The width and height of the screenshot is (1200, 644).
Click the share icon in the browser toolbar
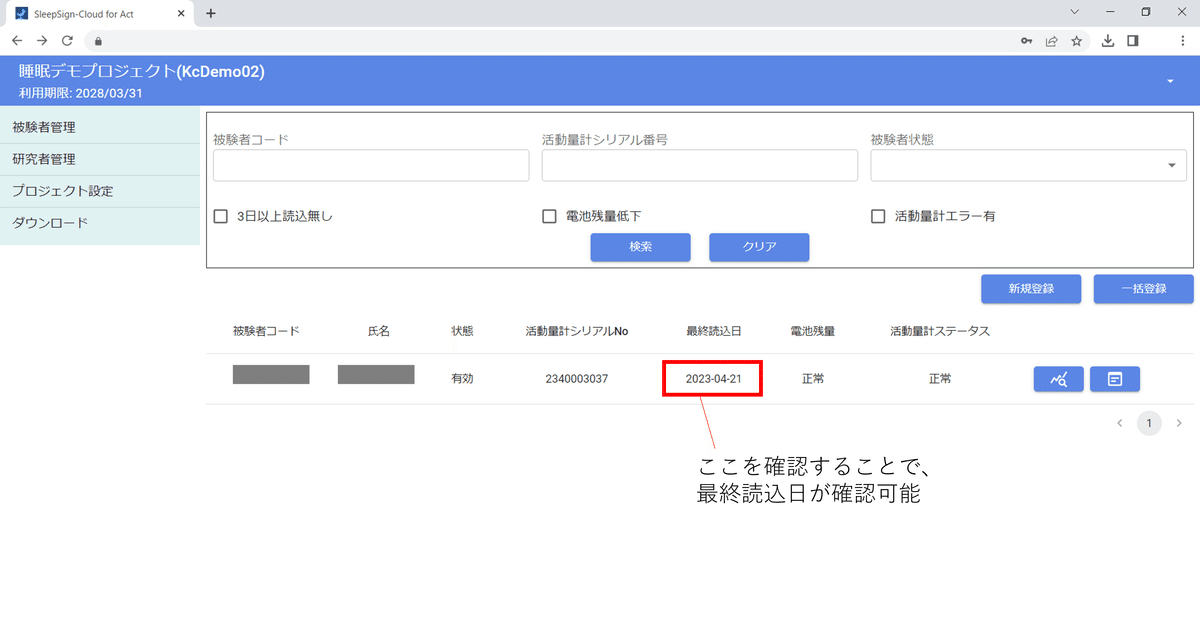(x=1051, y=41)
